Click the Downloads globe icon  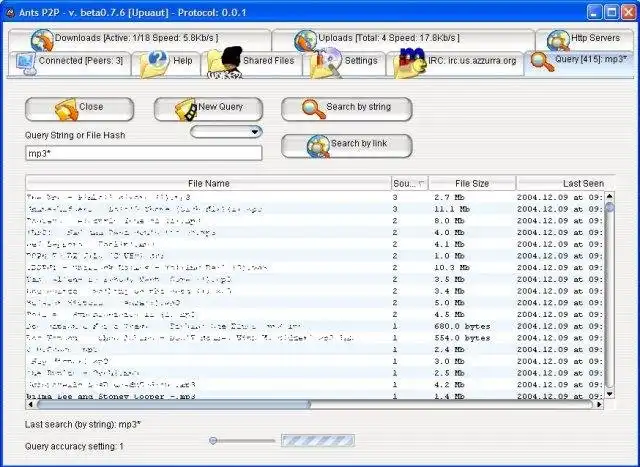42,40
